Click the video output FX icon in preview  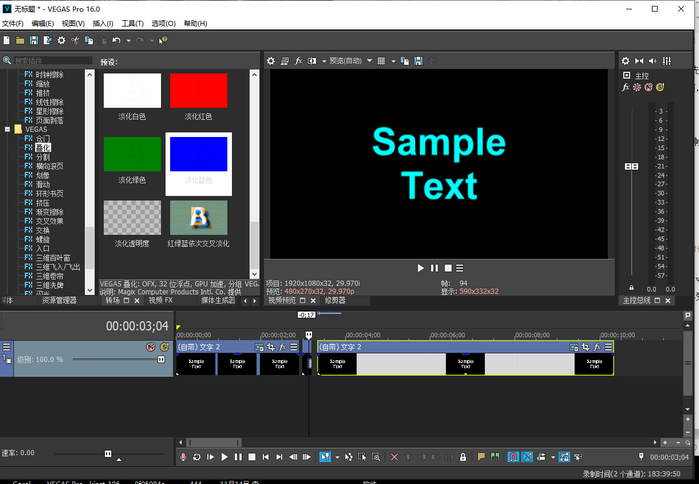coord(299,61)
